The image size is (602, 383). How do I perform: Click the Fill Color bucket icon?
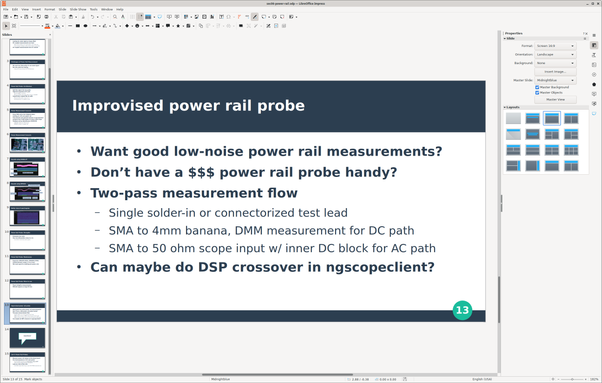(x=58, y=26)
